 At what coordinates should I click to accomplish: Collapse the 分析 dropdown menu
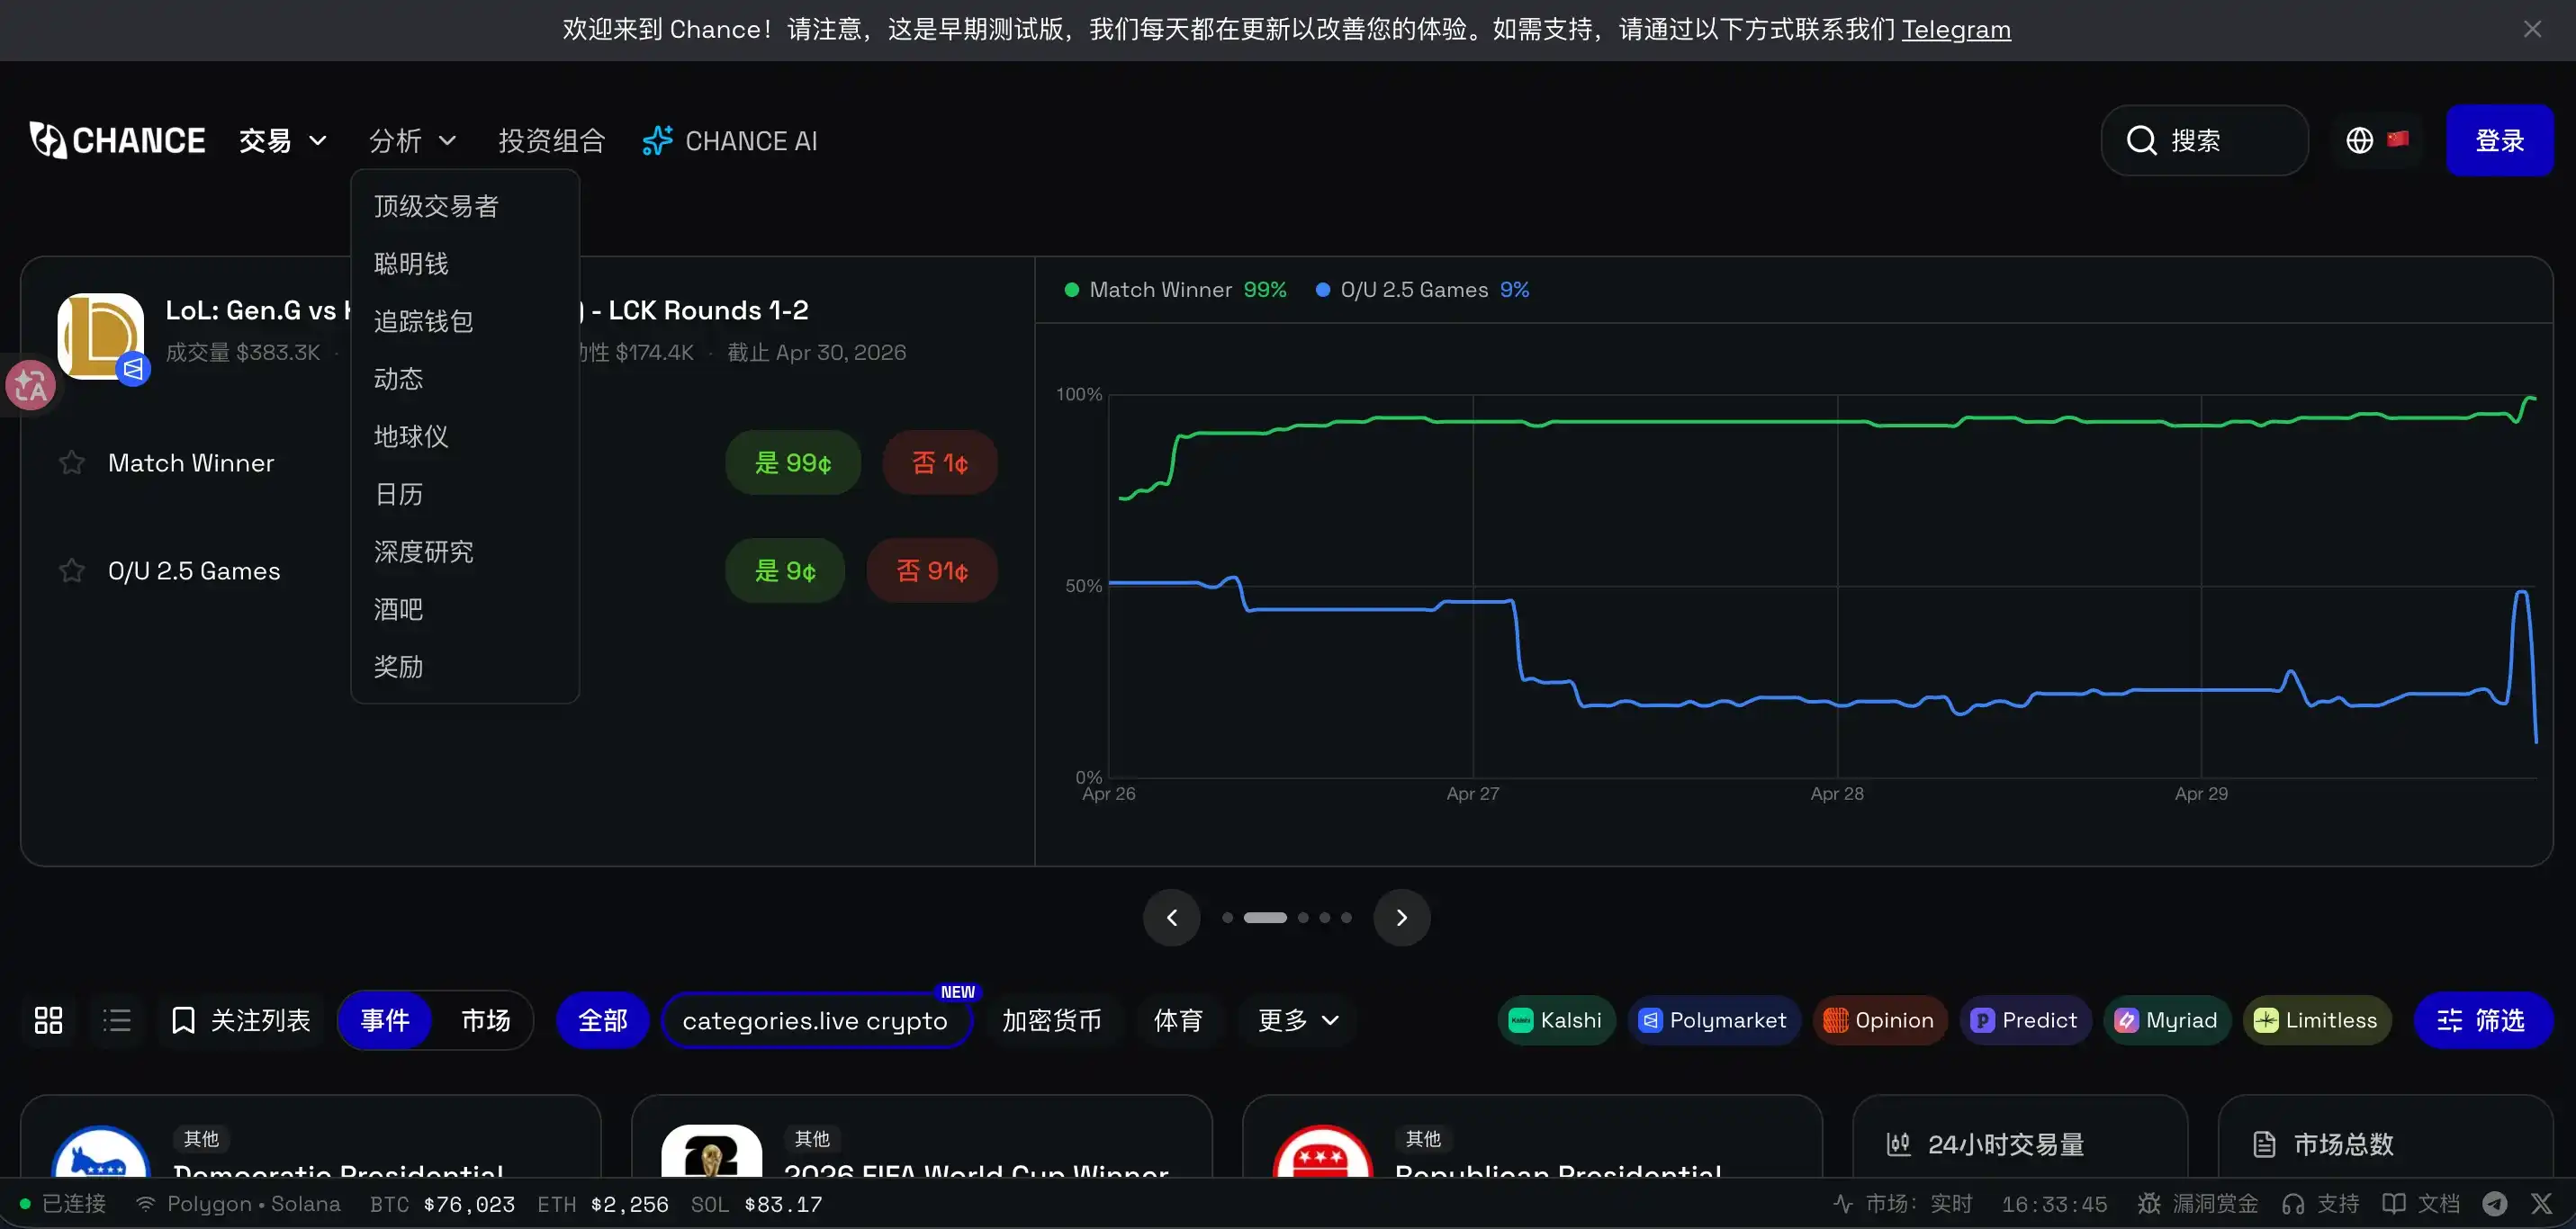pyautogui.click(x=412, y=141)
